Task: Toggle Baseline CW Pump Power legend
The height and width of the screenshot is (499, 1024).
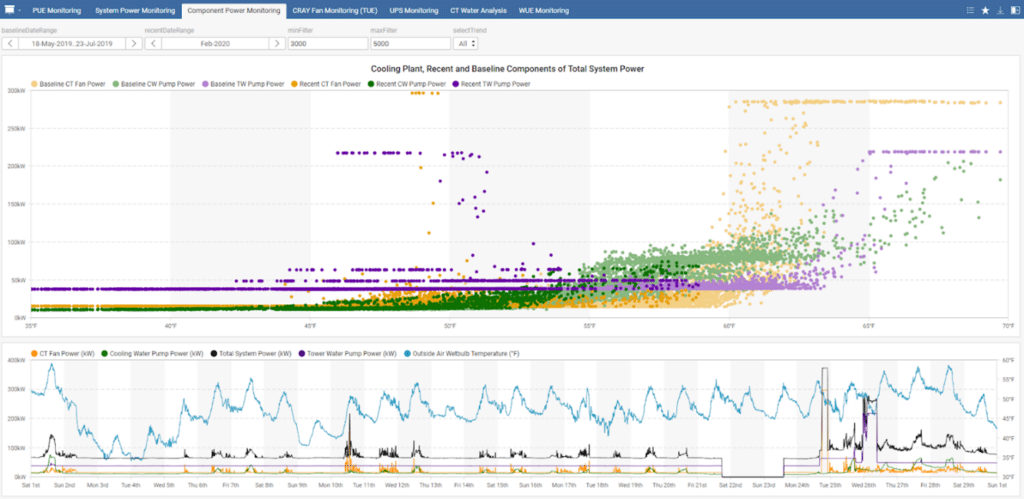Action: 153,84
